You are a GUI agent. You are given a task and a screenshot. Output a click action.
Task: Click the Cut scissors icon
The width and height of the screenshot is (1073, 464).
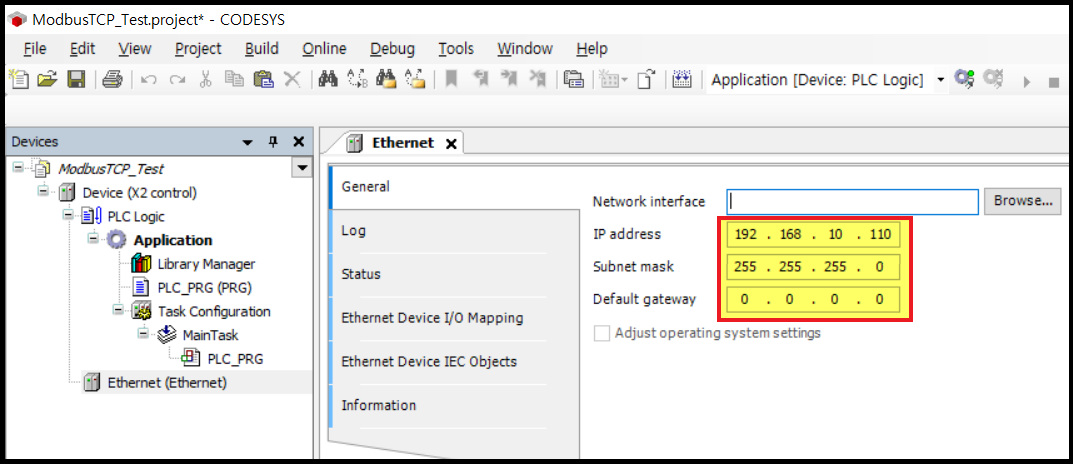pyautogui.click(x=205, y=80)
